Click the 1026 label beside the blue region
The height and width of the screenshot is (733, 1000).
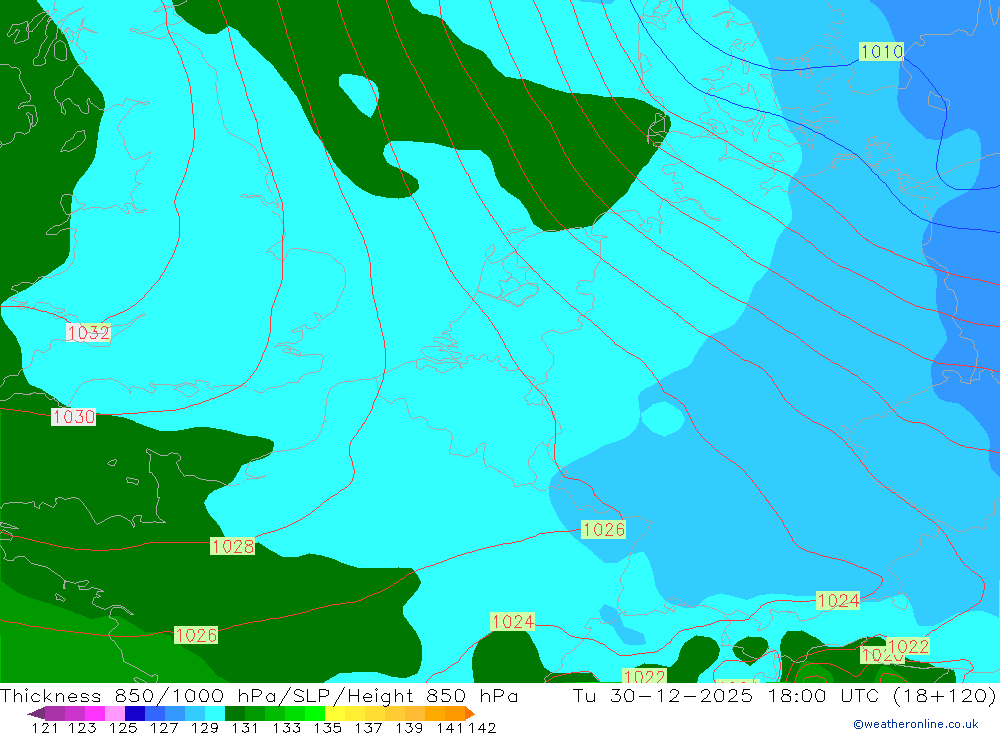pyautogui.click(x=603, y=529)
